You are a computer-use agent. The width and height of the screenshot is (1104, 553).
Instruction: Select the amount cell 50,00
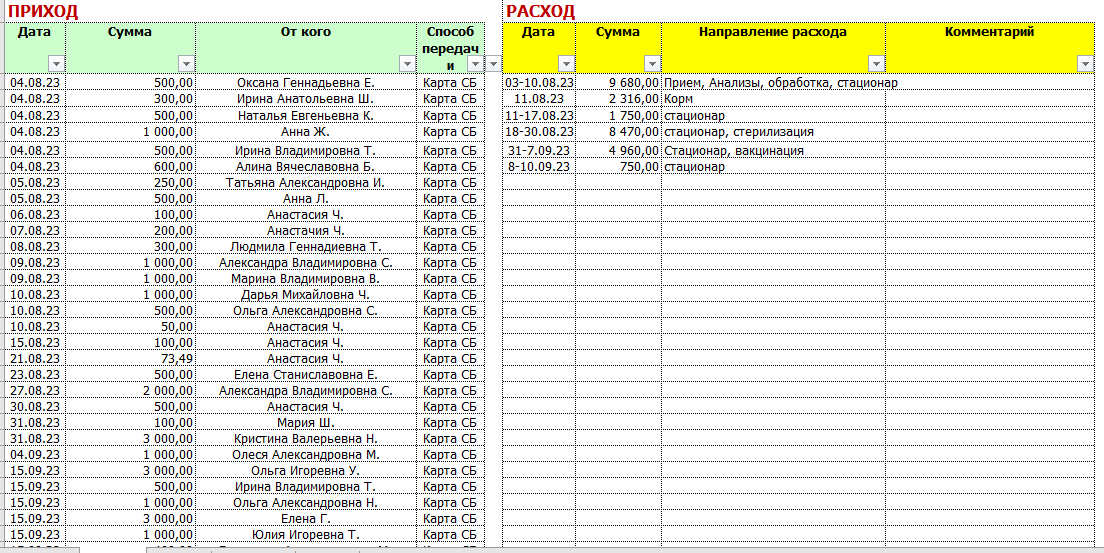tap(131, 326)
